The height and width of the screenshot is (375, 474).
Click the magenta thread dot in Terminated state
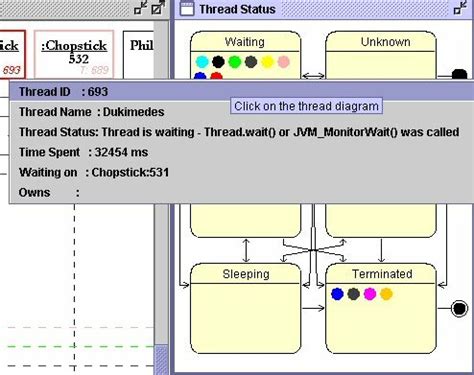370,294
